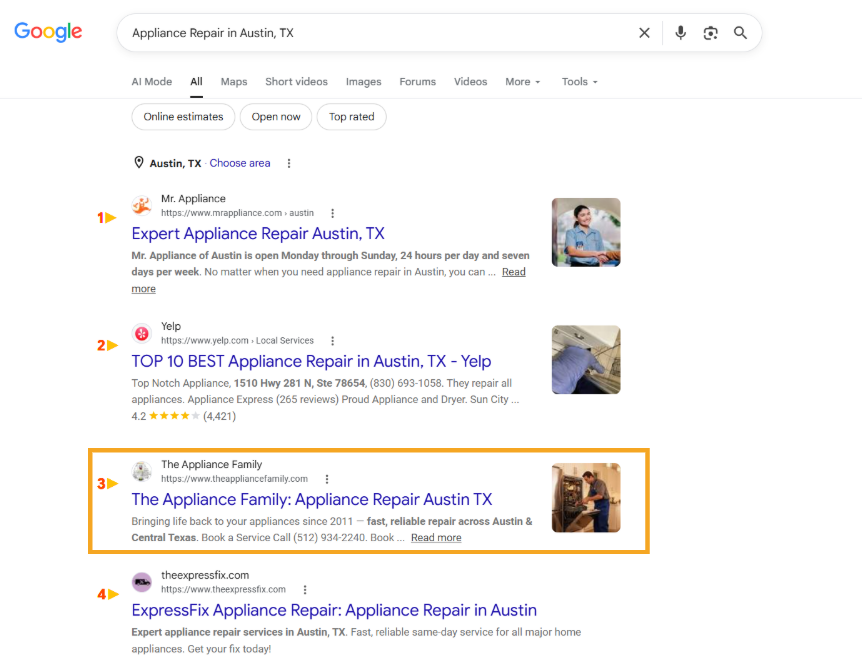Expand the More dropdown
Viewport: 862px width, 658px height.
coord(522,81)
